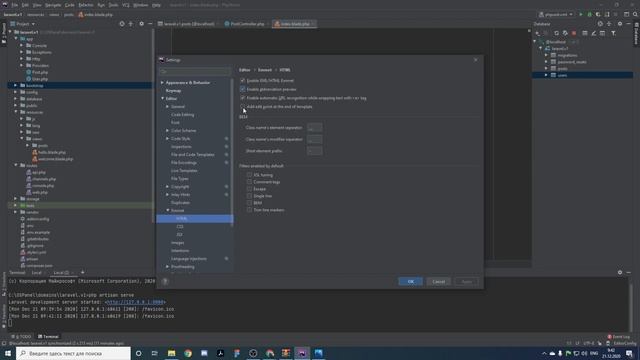This screenshot has height=360, width=640.
Task: Open Project panel gear settings
Action: click(x=141, y=24)
